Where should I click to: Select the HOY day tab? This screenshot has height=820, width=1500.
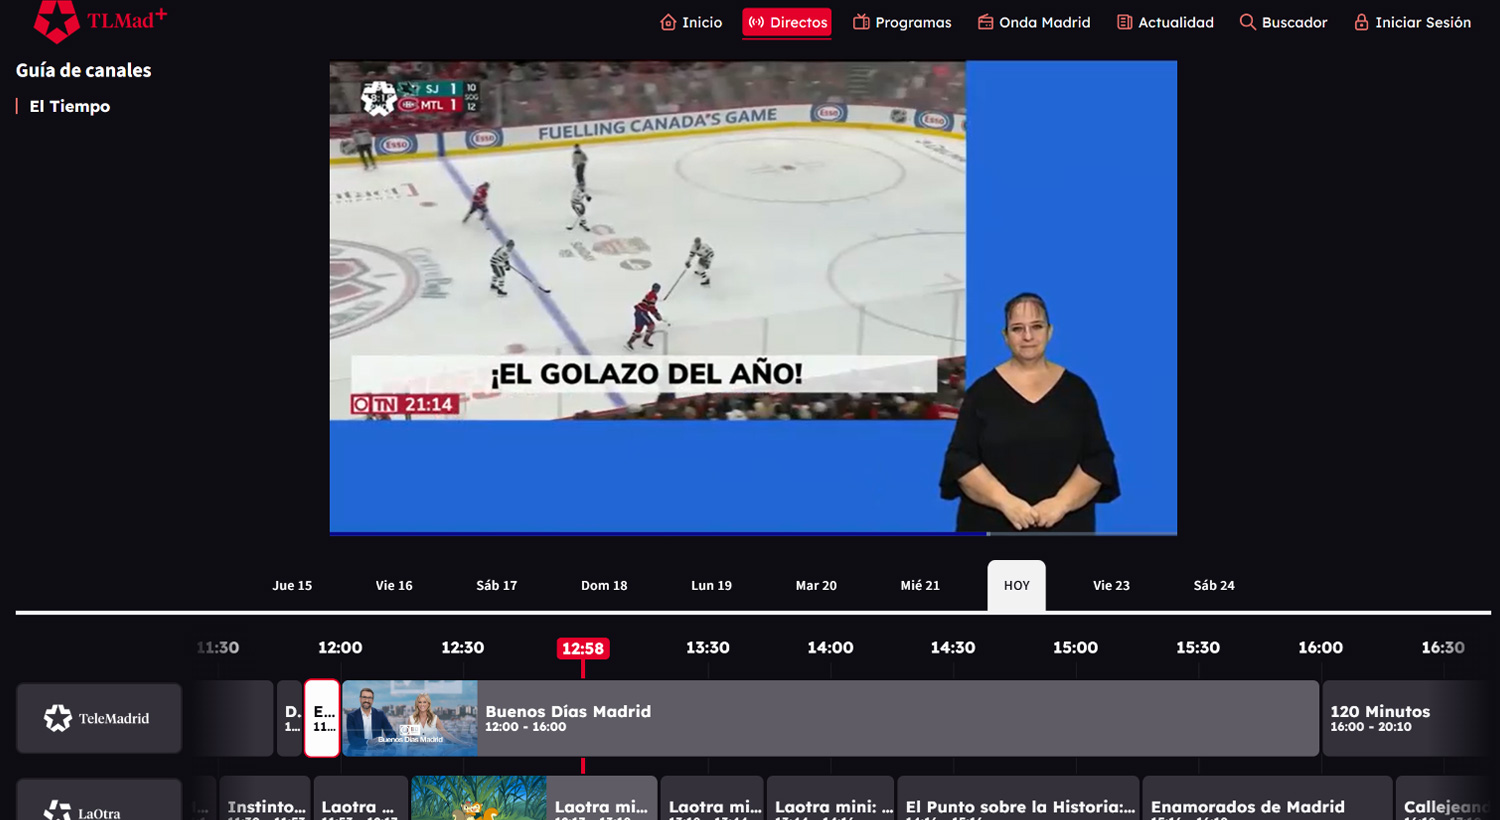pos(1017,586)
